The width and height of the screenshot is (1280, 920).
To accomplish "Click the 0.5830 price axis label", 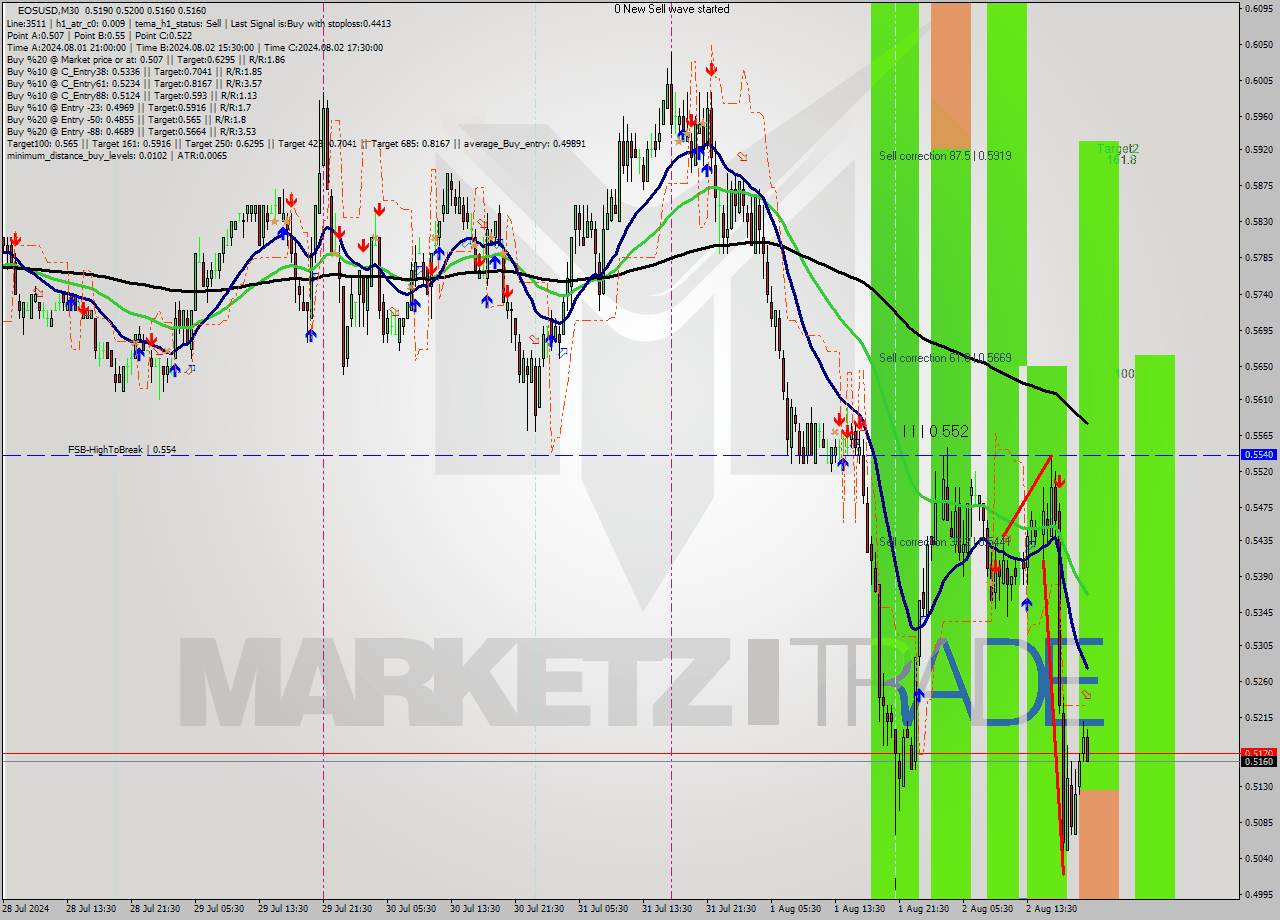I will [1259, 222].
